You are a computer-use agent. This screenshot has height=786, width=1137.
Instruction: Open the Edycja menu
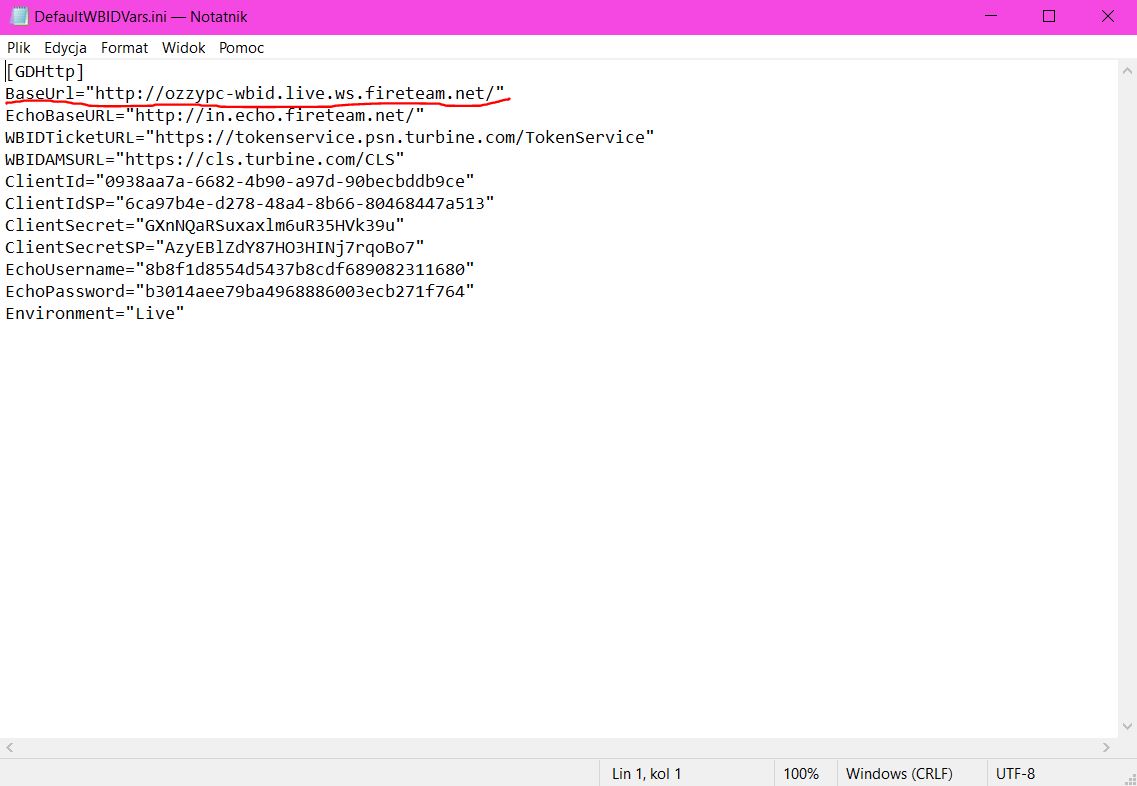65,48
